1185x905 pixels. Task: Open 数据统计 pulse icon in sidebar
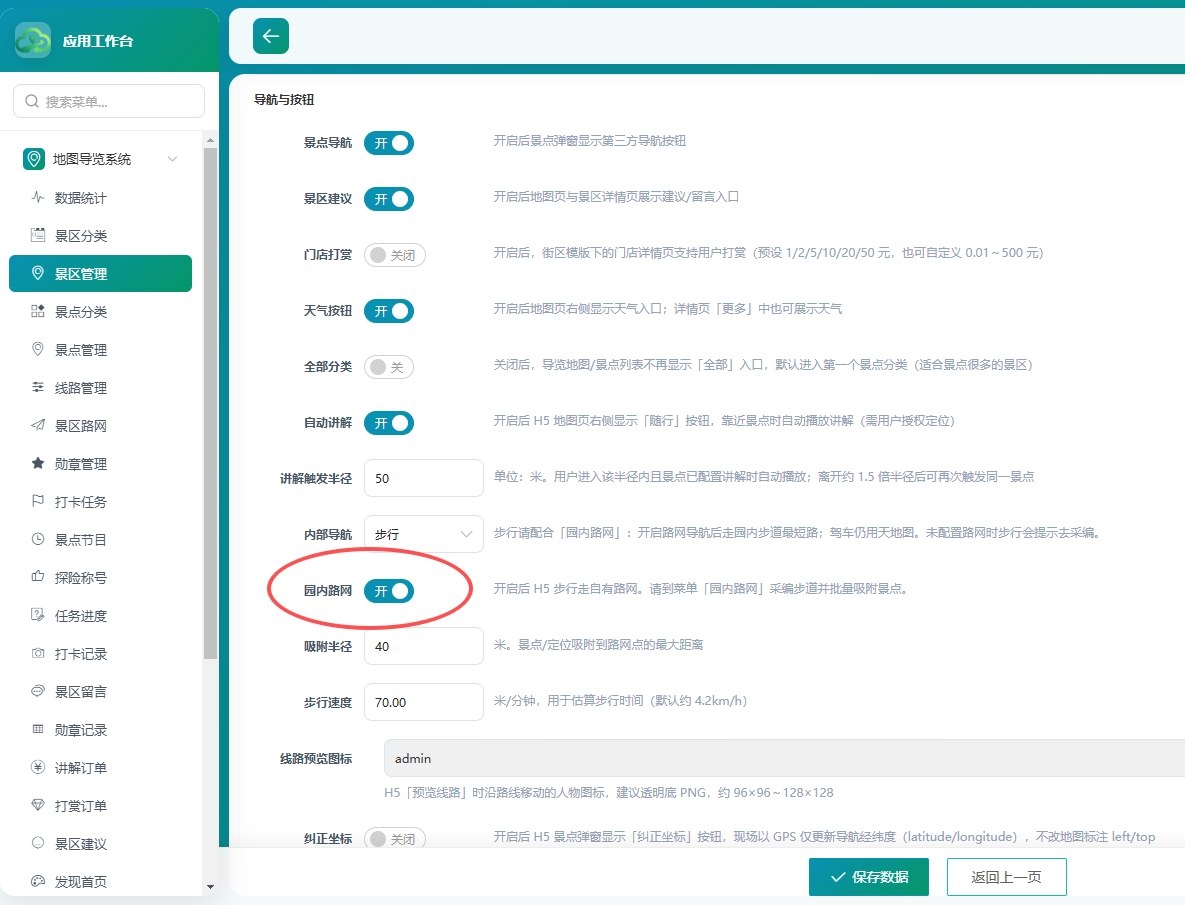(38, 197)
